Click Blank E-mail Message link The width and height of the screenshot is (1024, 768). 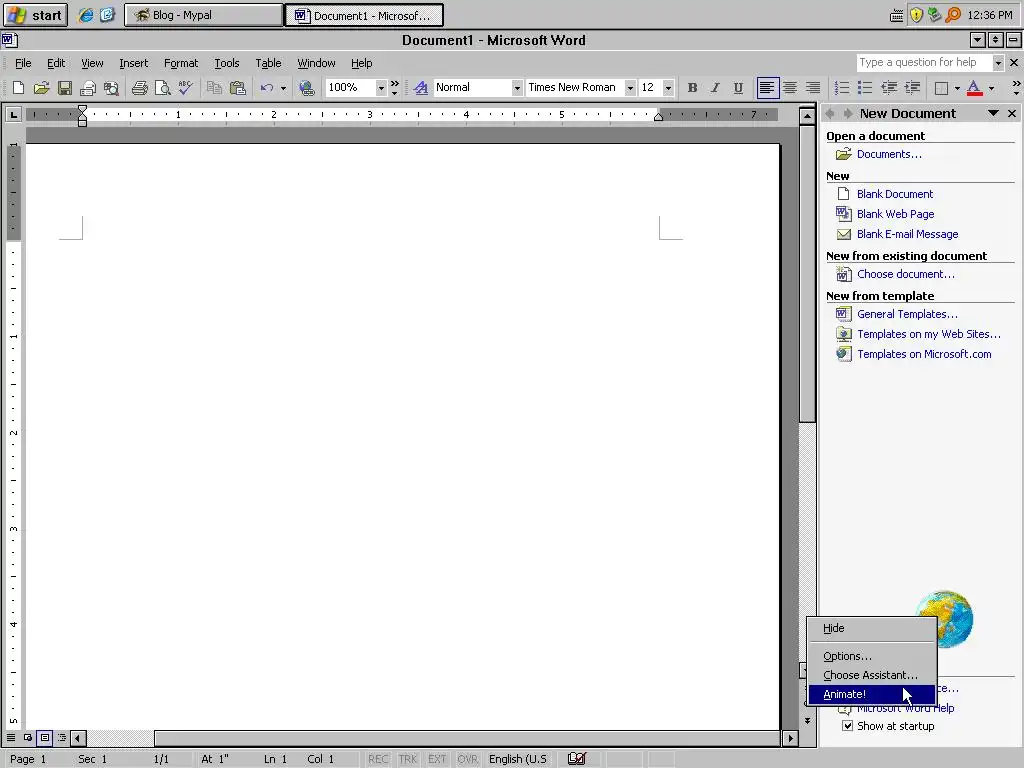pyautogui.click(x=907, y=234)
